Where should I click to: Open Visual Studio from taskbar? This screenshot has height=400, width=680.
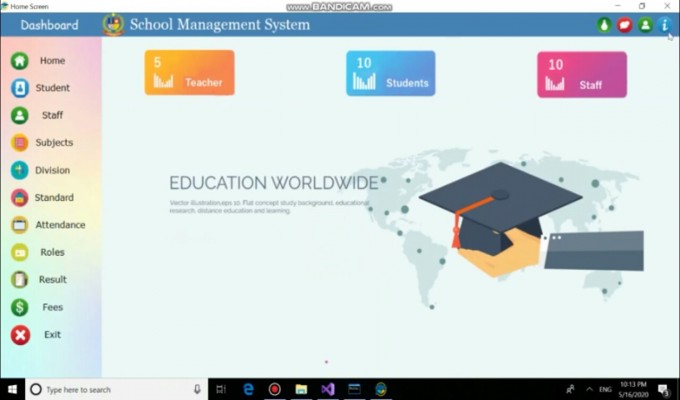coord(328,390)
